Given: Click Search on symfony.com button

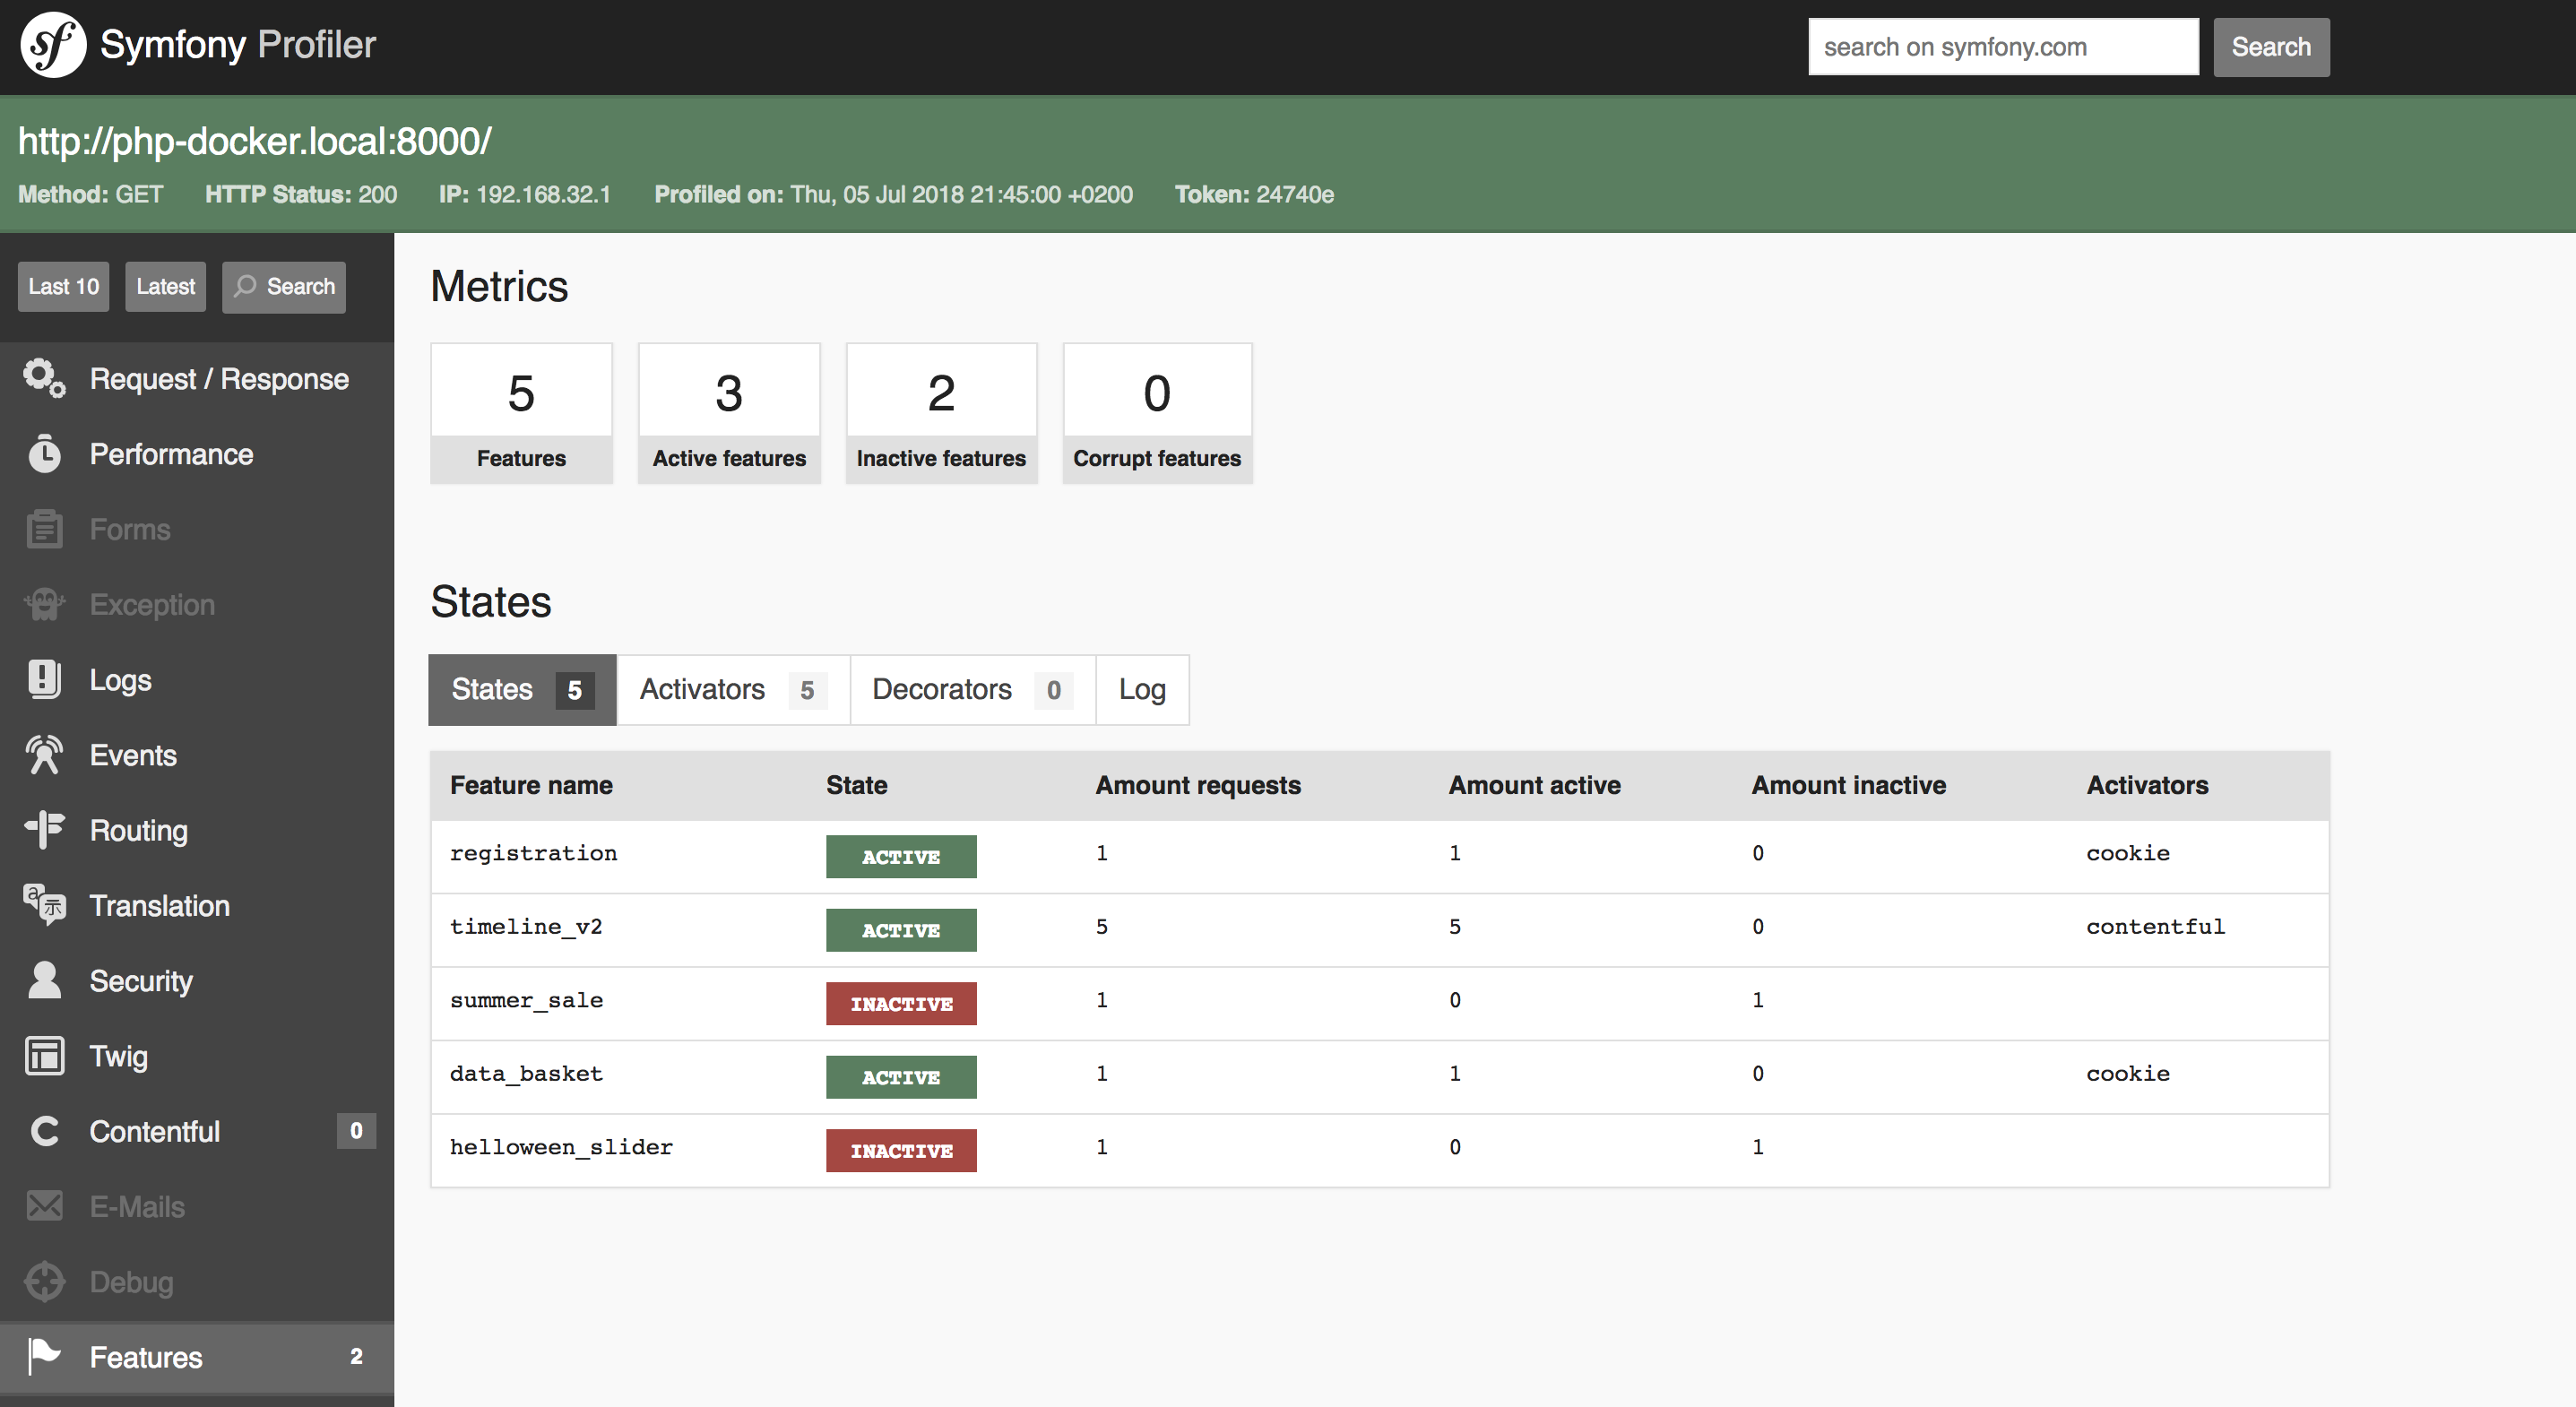Looking at the screenshot, I should [x=2271, y=46].
